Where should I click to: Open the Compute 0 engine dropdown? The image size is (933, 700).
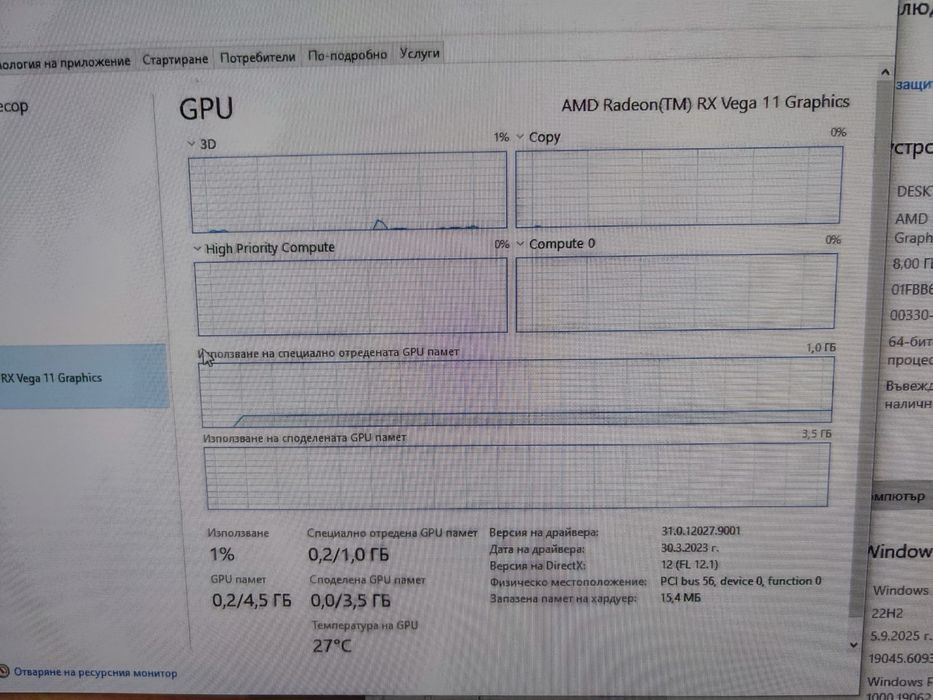[x=520, y=243]
